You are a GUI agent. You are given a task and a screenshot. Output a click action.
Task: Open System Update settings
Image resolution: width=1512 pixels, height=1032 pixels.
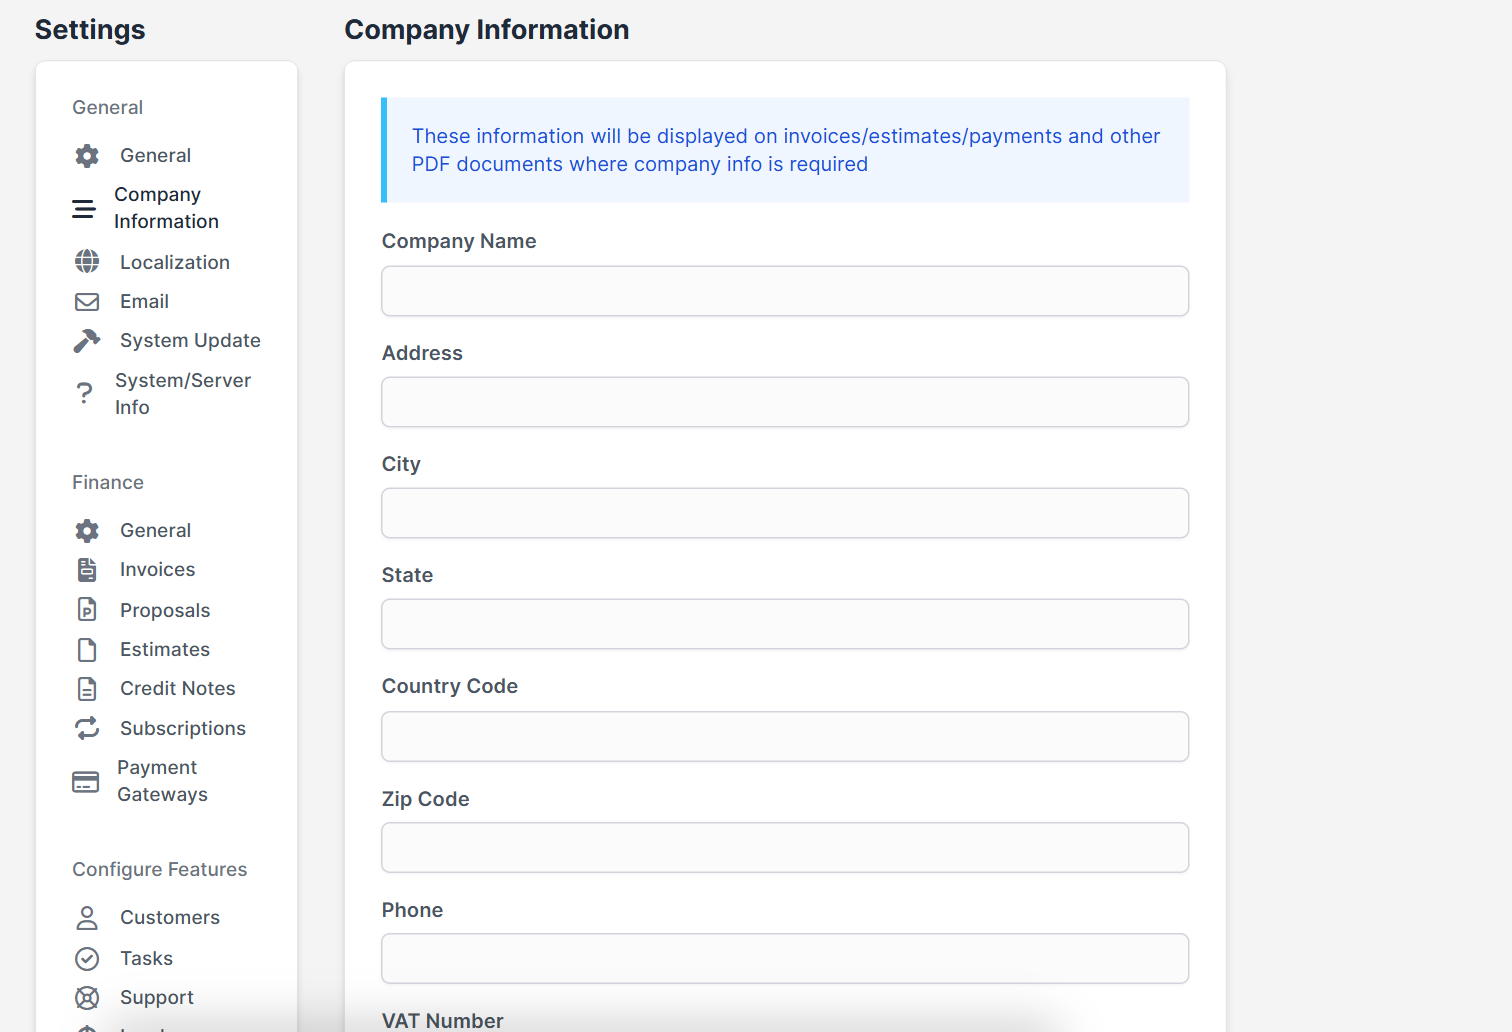(190, 341)
